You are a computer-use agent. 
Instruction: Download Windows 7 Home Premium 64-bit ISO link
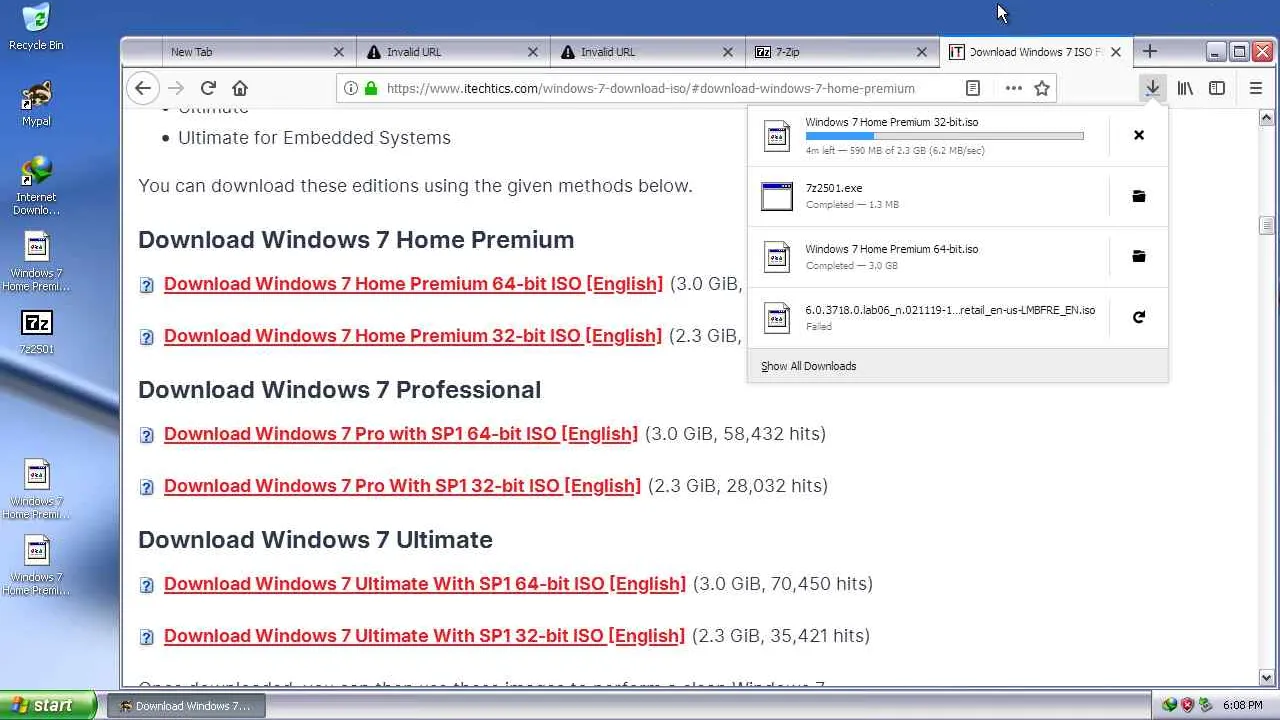click(413, 284)
